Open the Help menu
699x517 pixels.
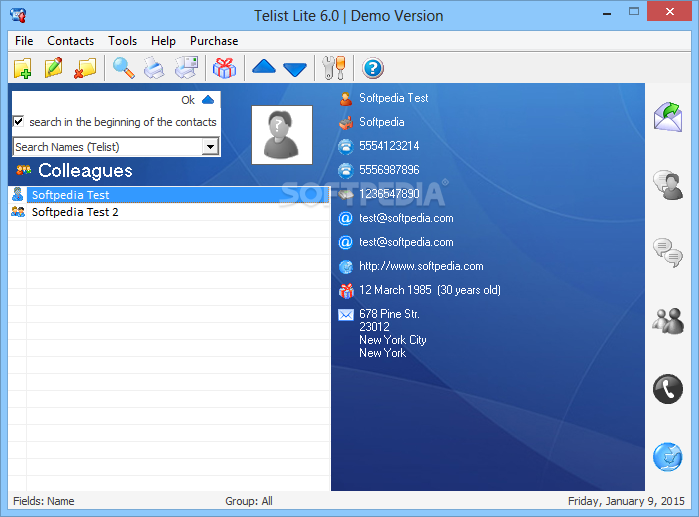163,41
